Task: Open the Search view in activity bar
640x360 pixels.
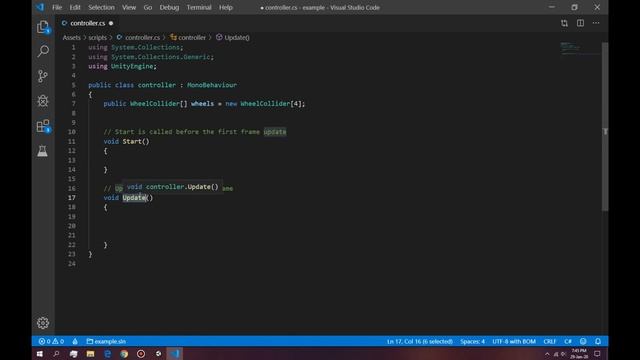Action: (x=43, y=51)
